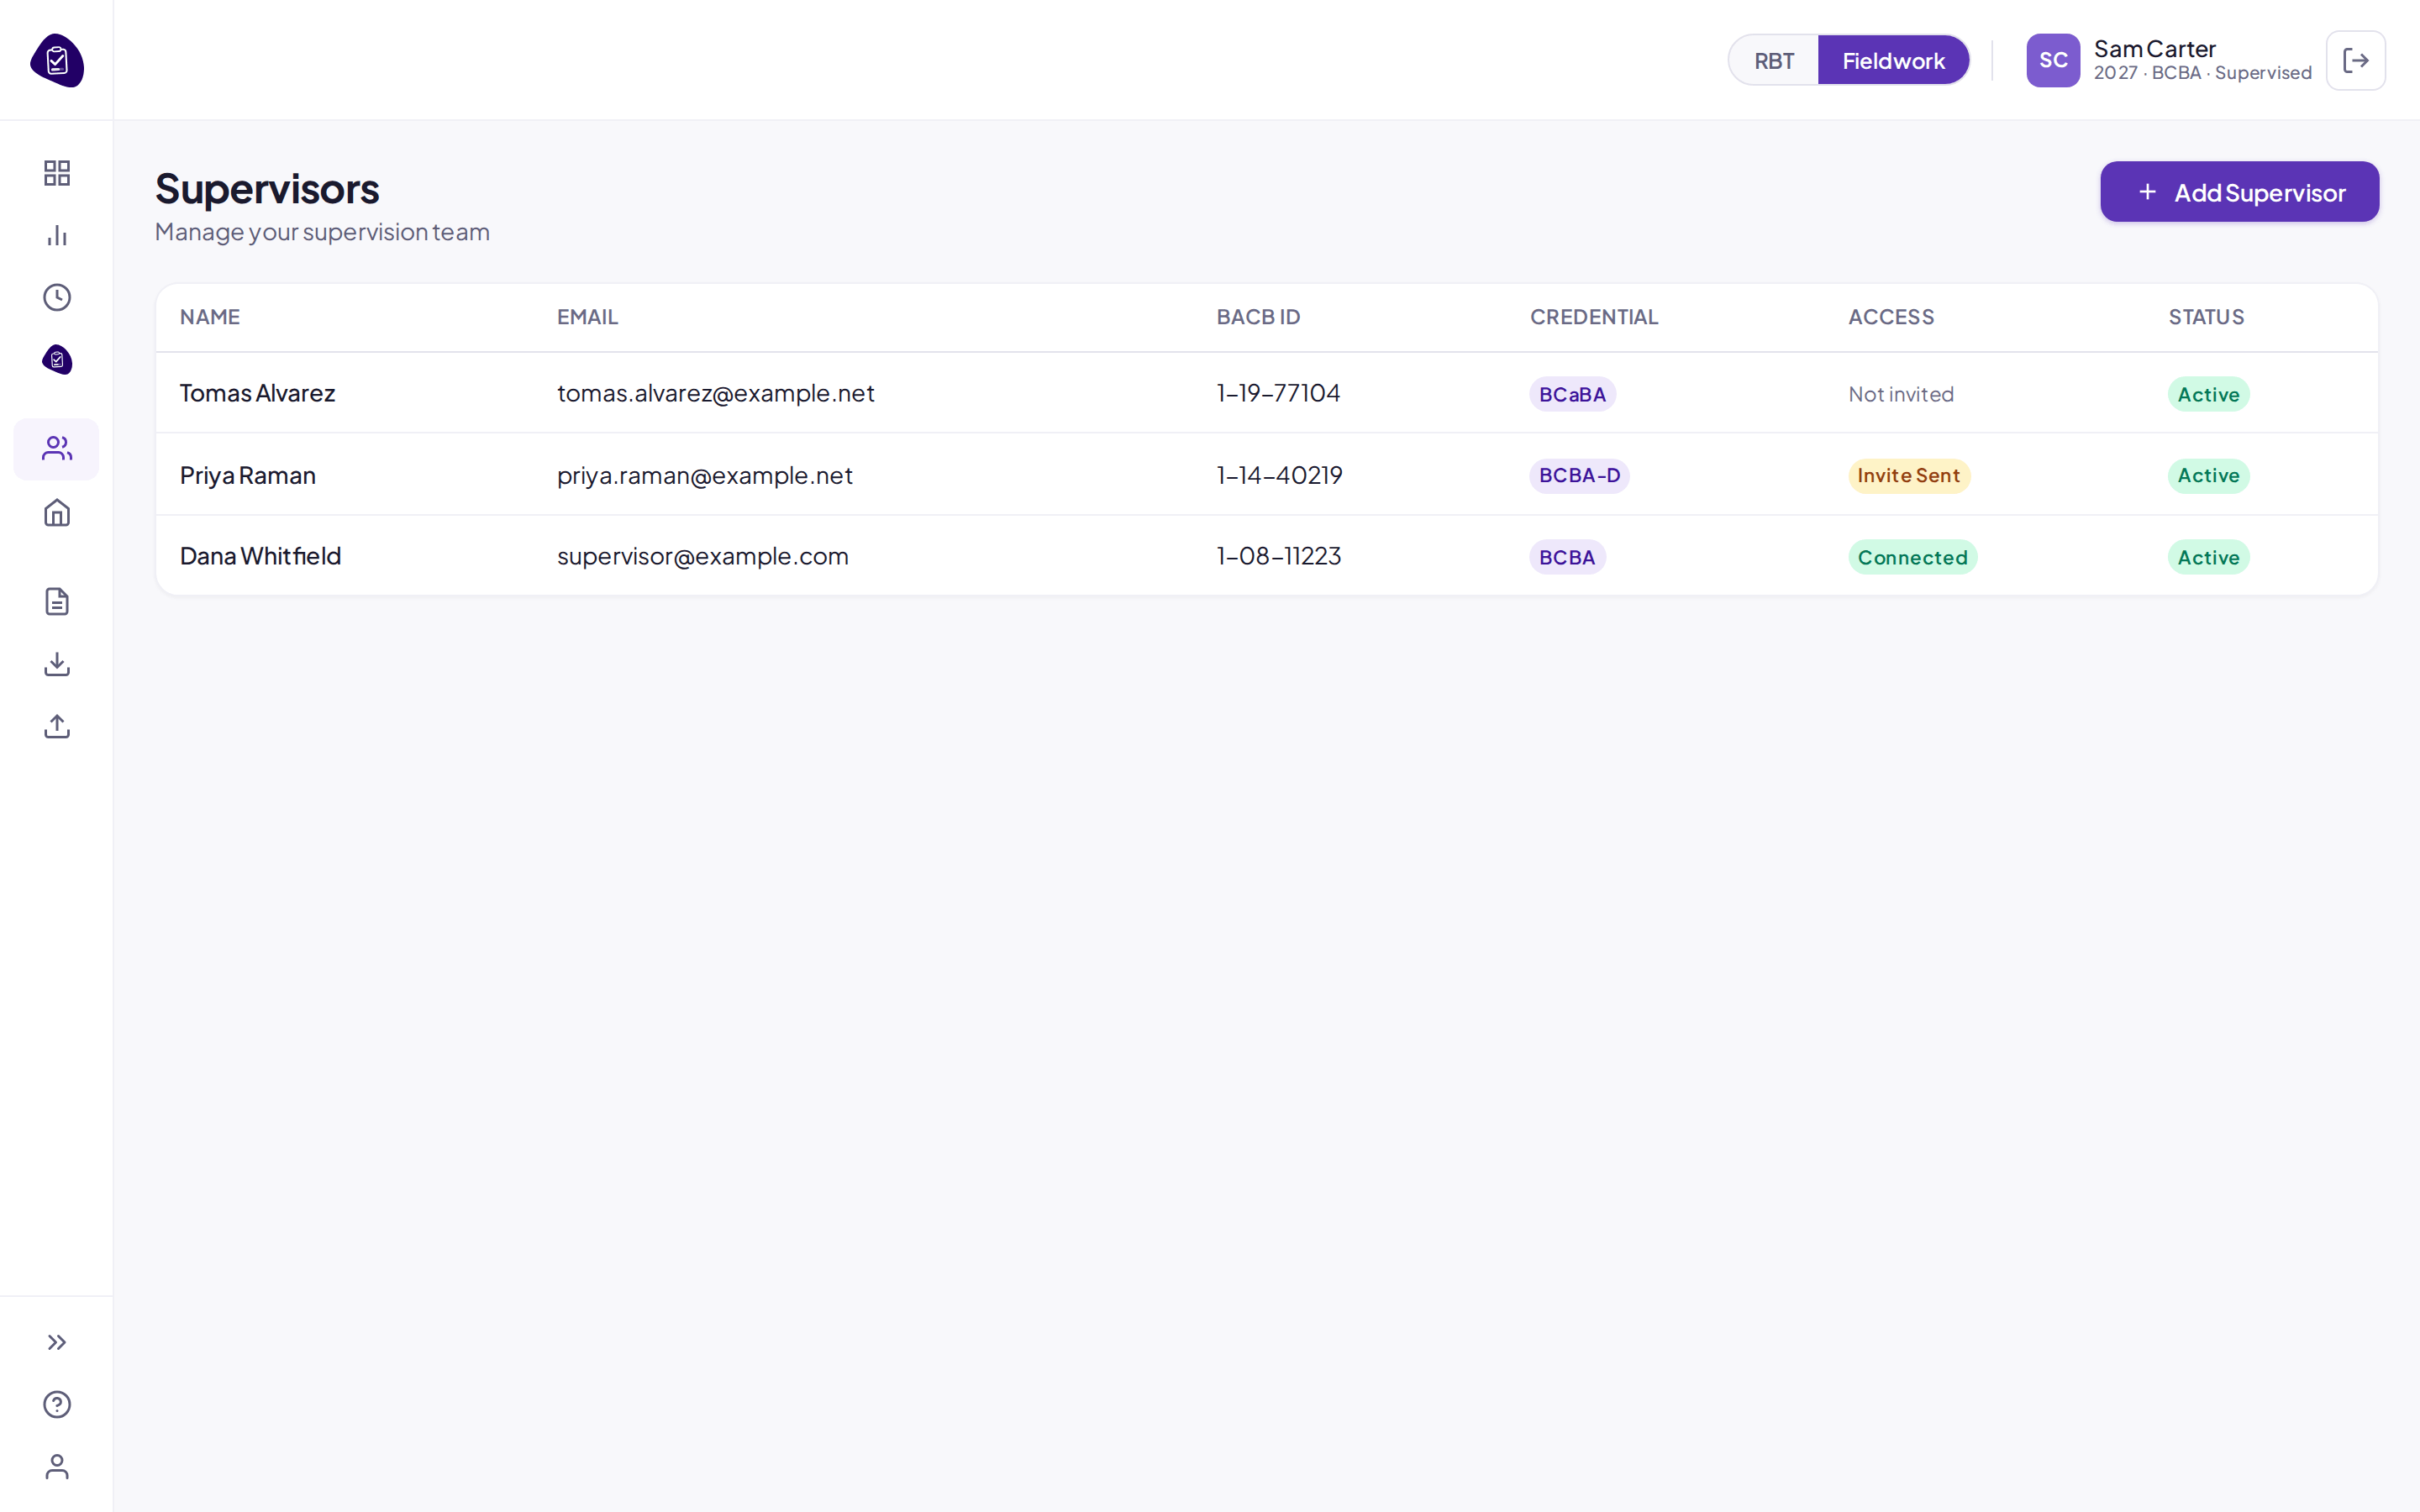2420x1512 pixels.
Task: Click BACB ID 1-08-11223
Action: pos(1278,556)
